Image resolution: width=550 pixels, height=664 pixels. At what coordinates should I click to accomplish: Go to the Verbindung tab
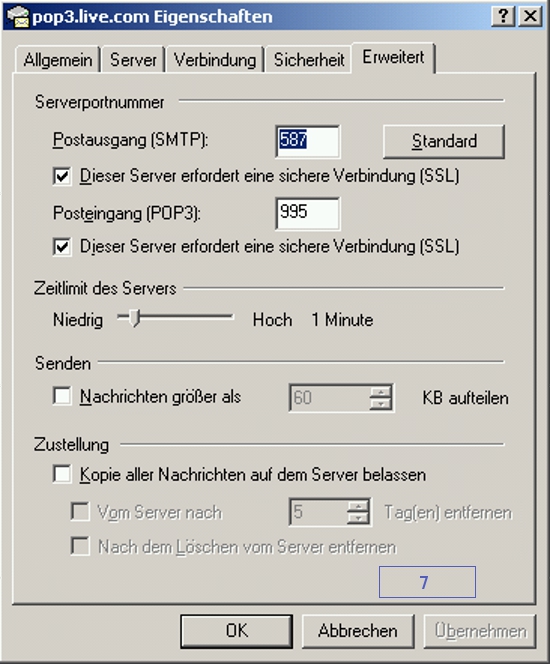(215, 60)
